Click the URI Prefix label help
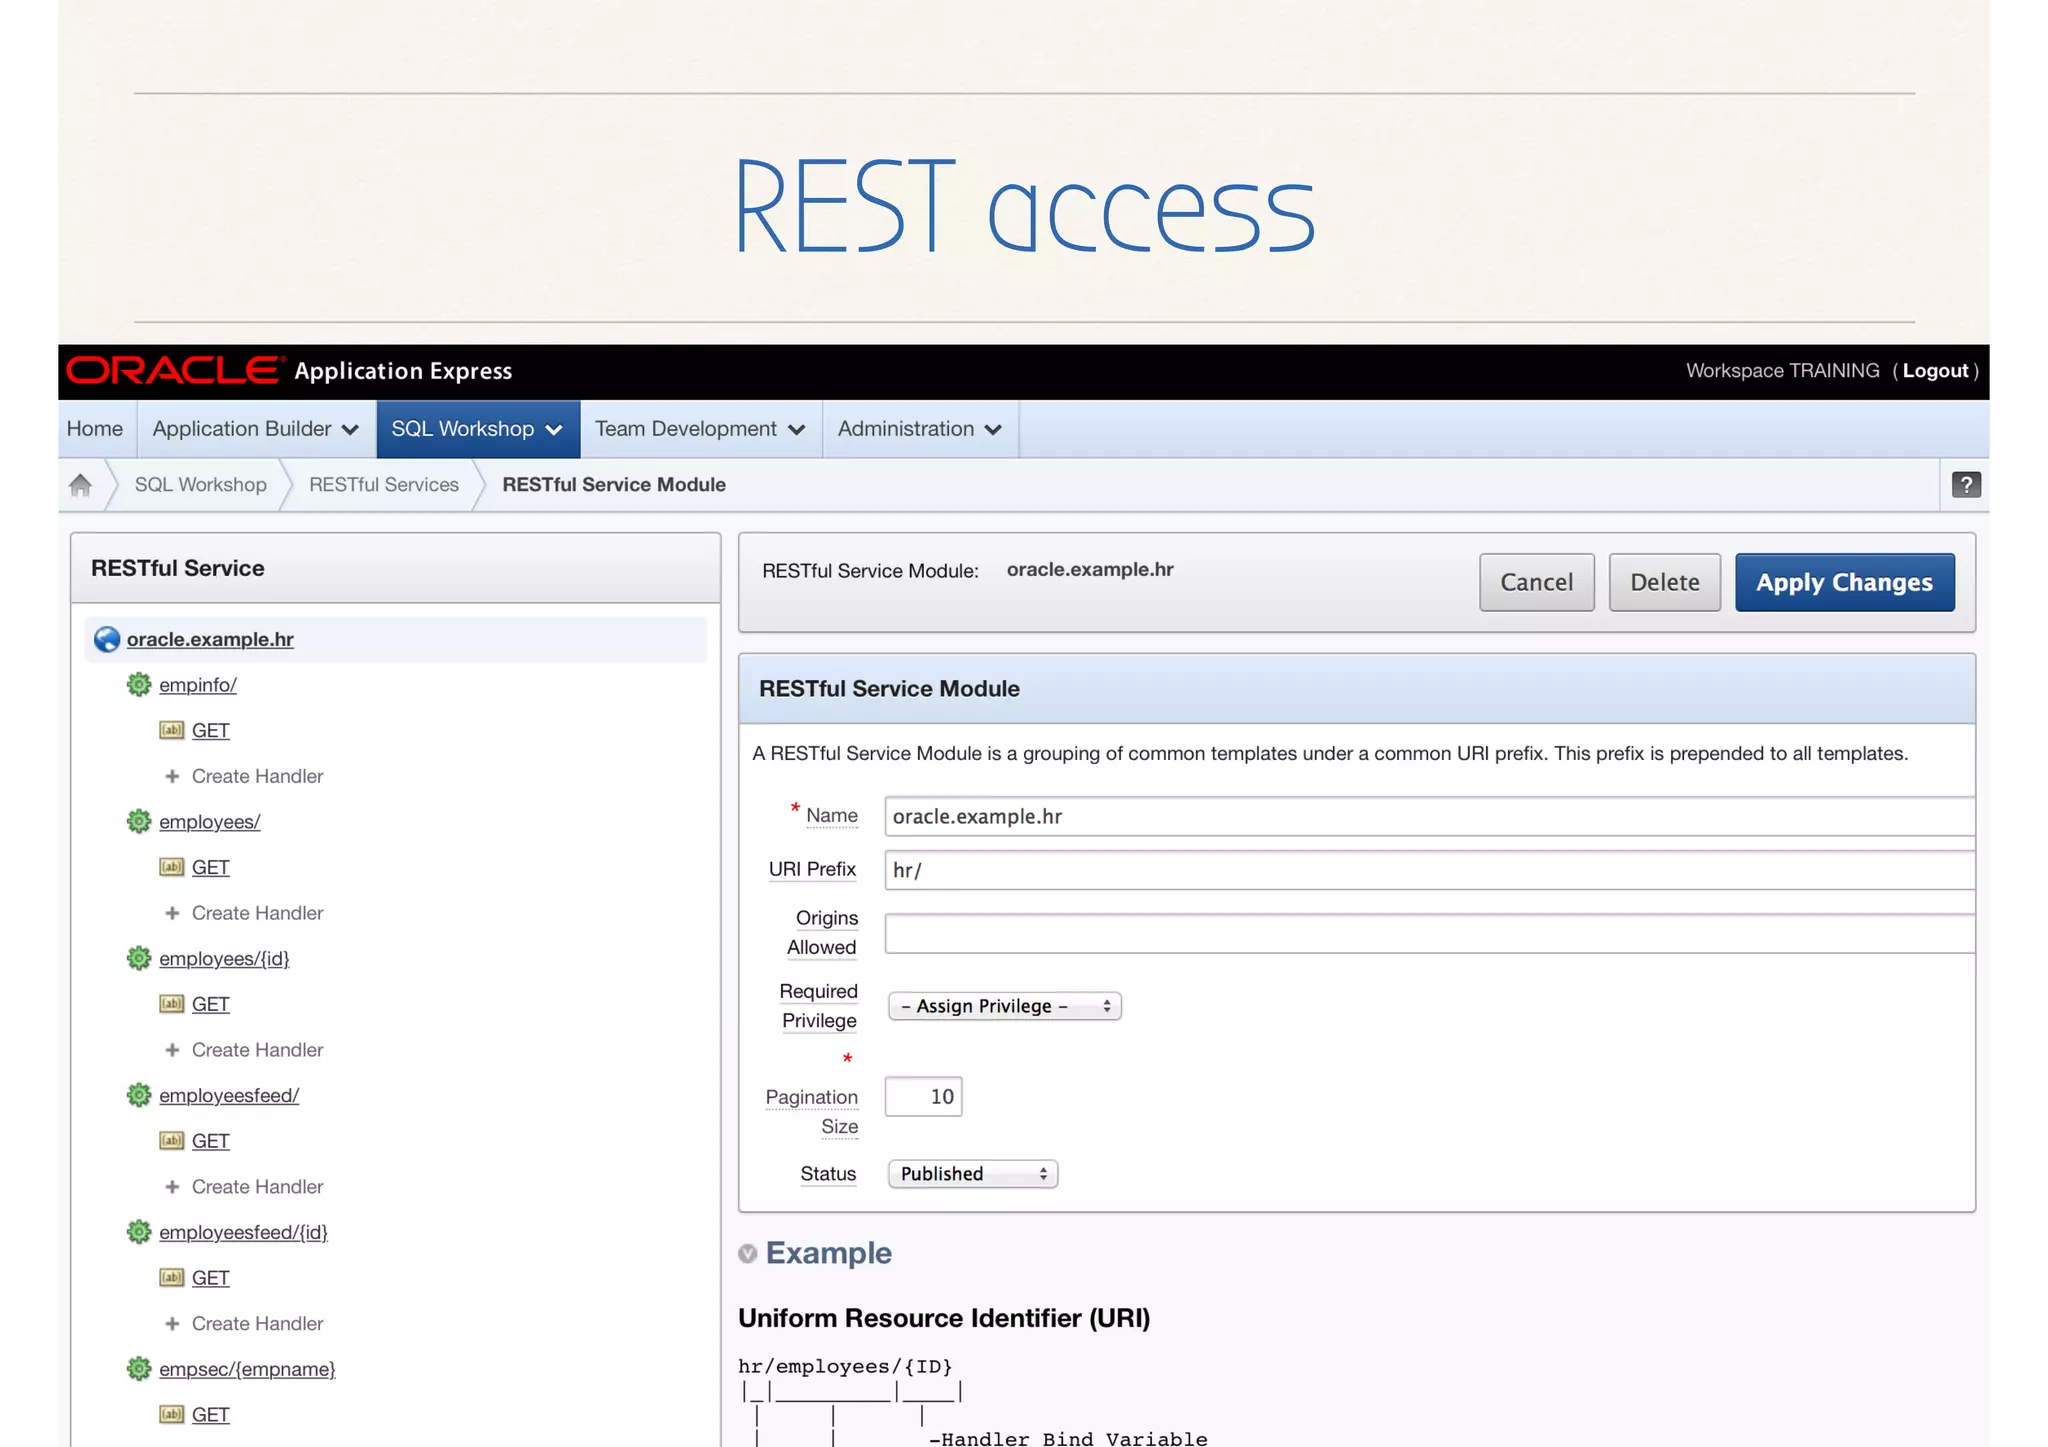 click(x=812, y=869)
